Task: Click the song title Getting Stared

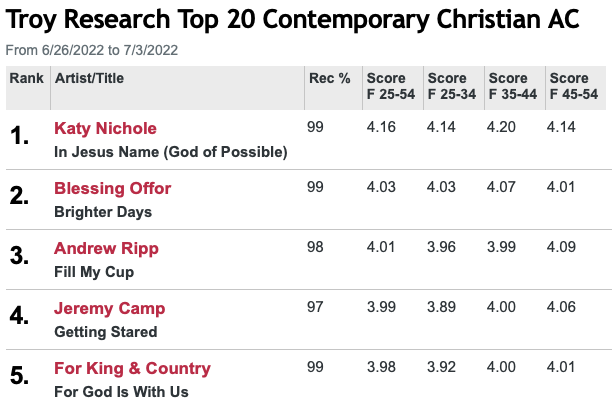Action: coord(105,332)
